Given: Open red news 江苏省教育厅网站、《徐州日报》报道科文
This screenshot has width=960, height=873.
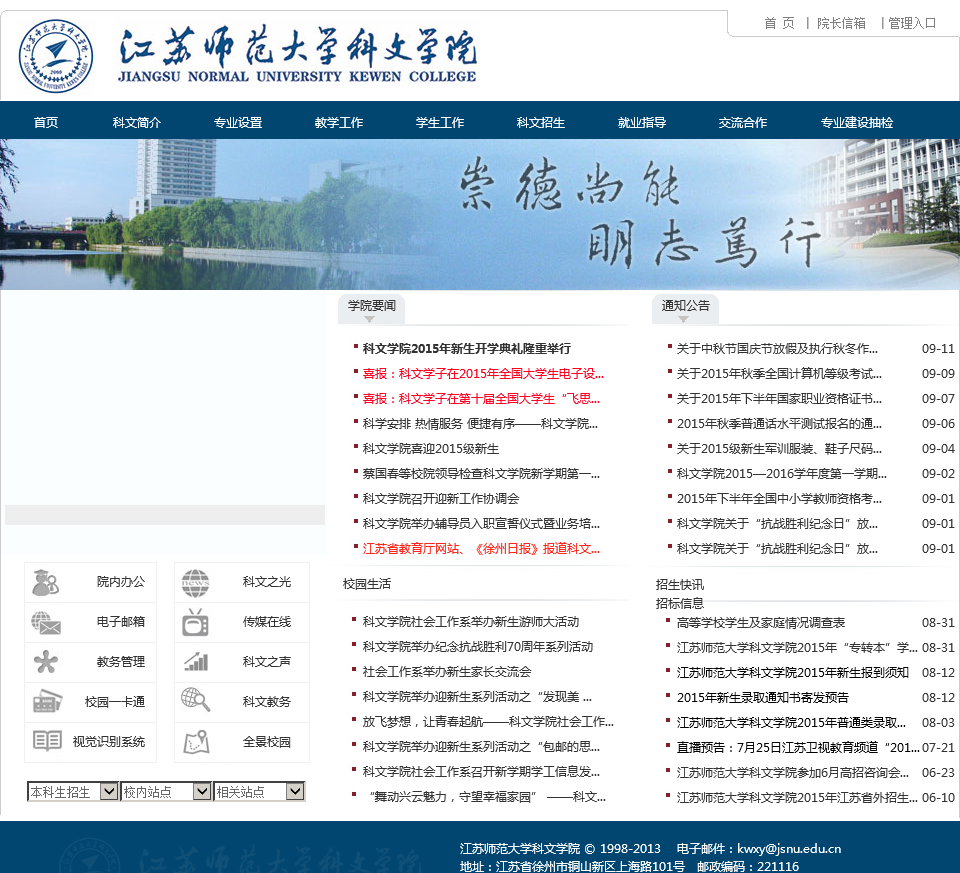Looking at the screenshot, I should 481,549.
